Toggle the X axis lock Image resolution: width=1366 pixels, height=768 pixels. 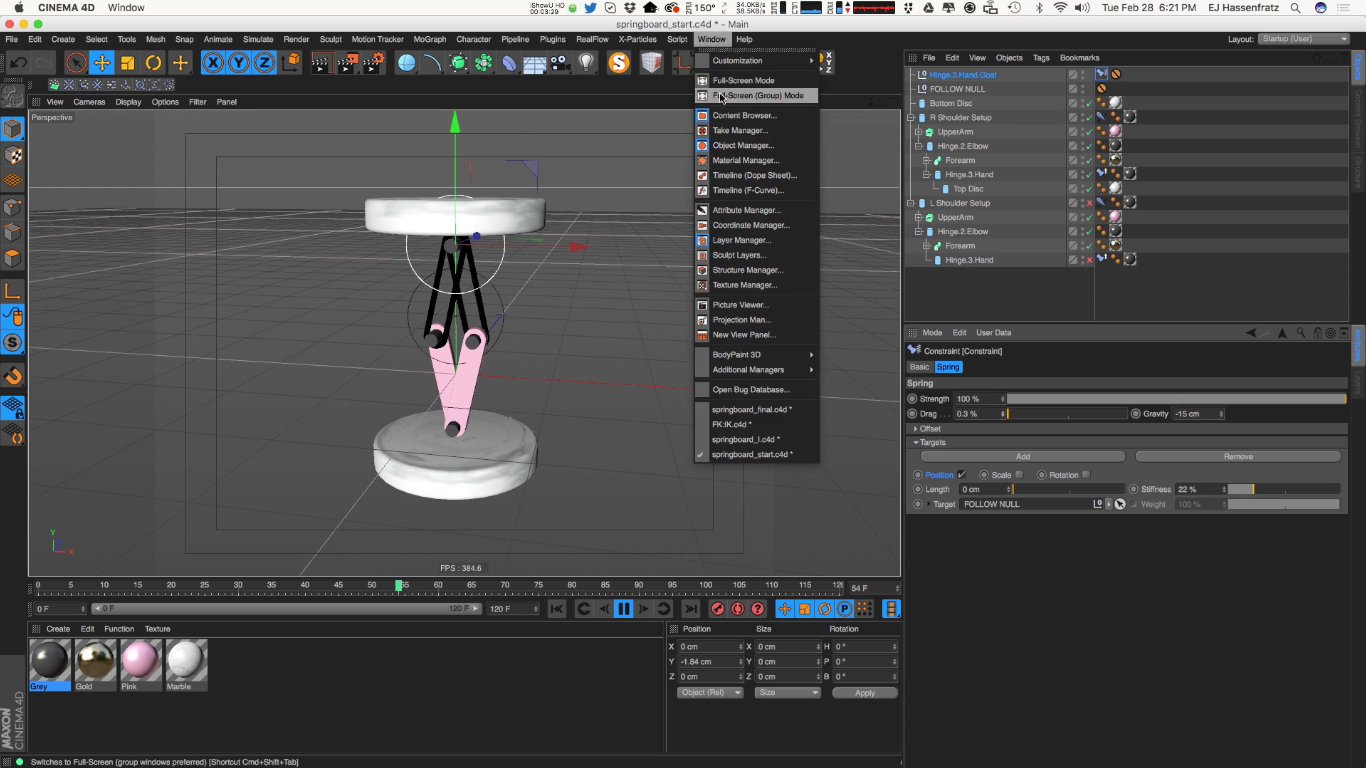[x=213, y=63]
